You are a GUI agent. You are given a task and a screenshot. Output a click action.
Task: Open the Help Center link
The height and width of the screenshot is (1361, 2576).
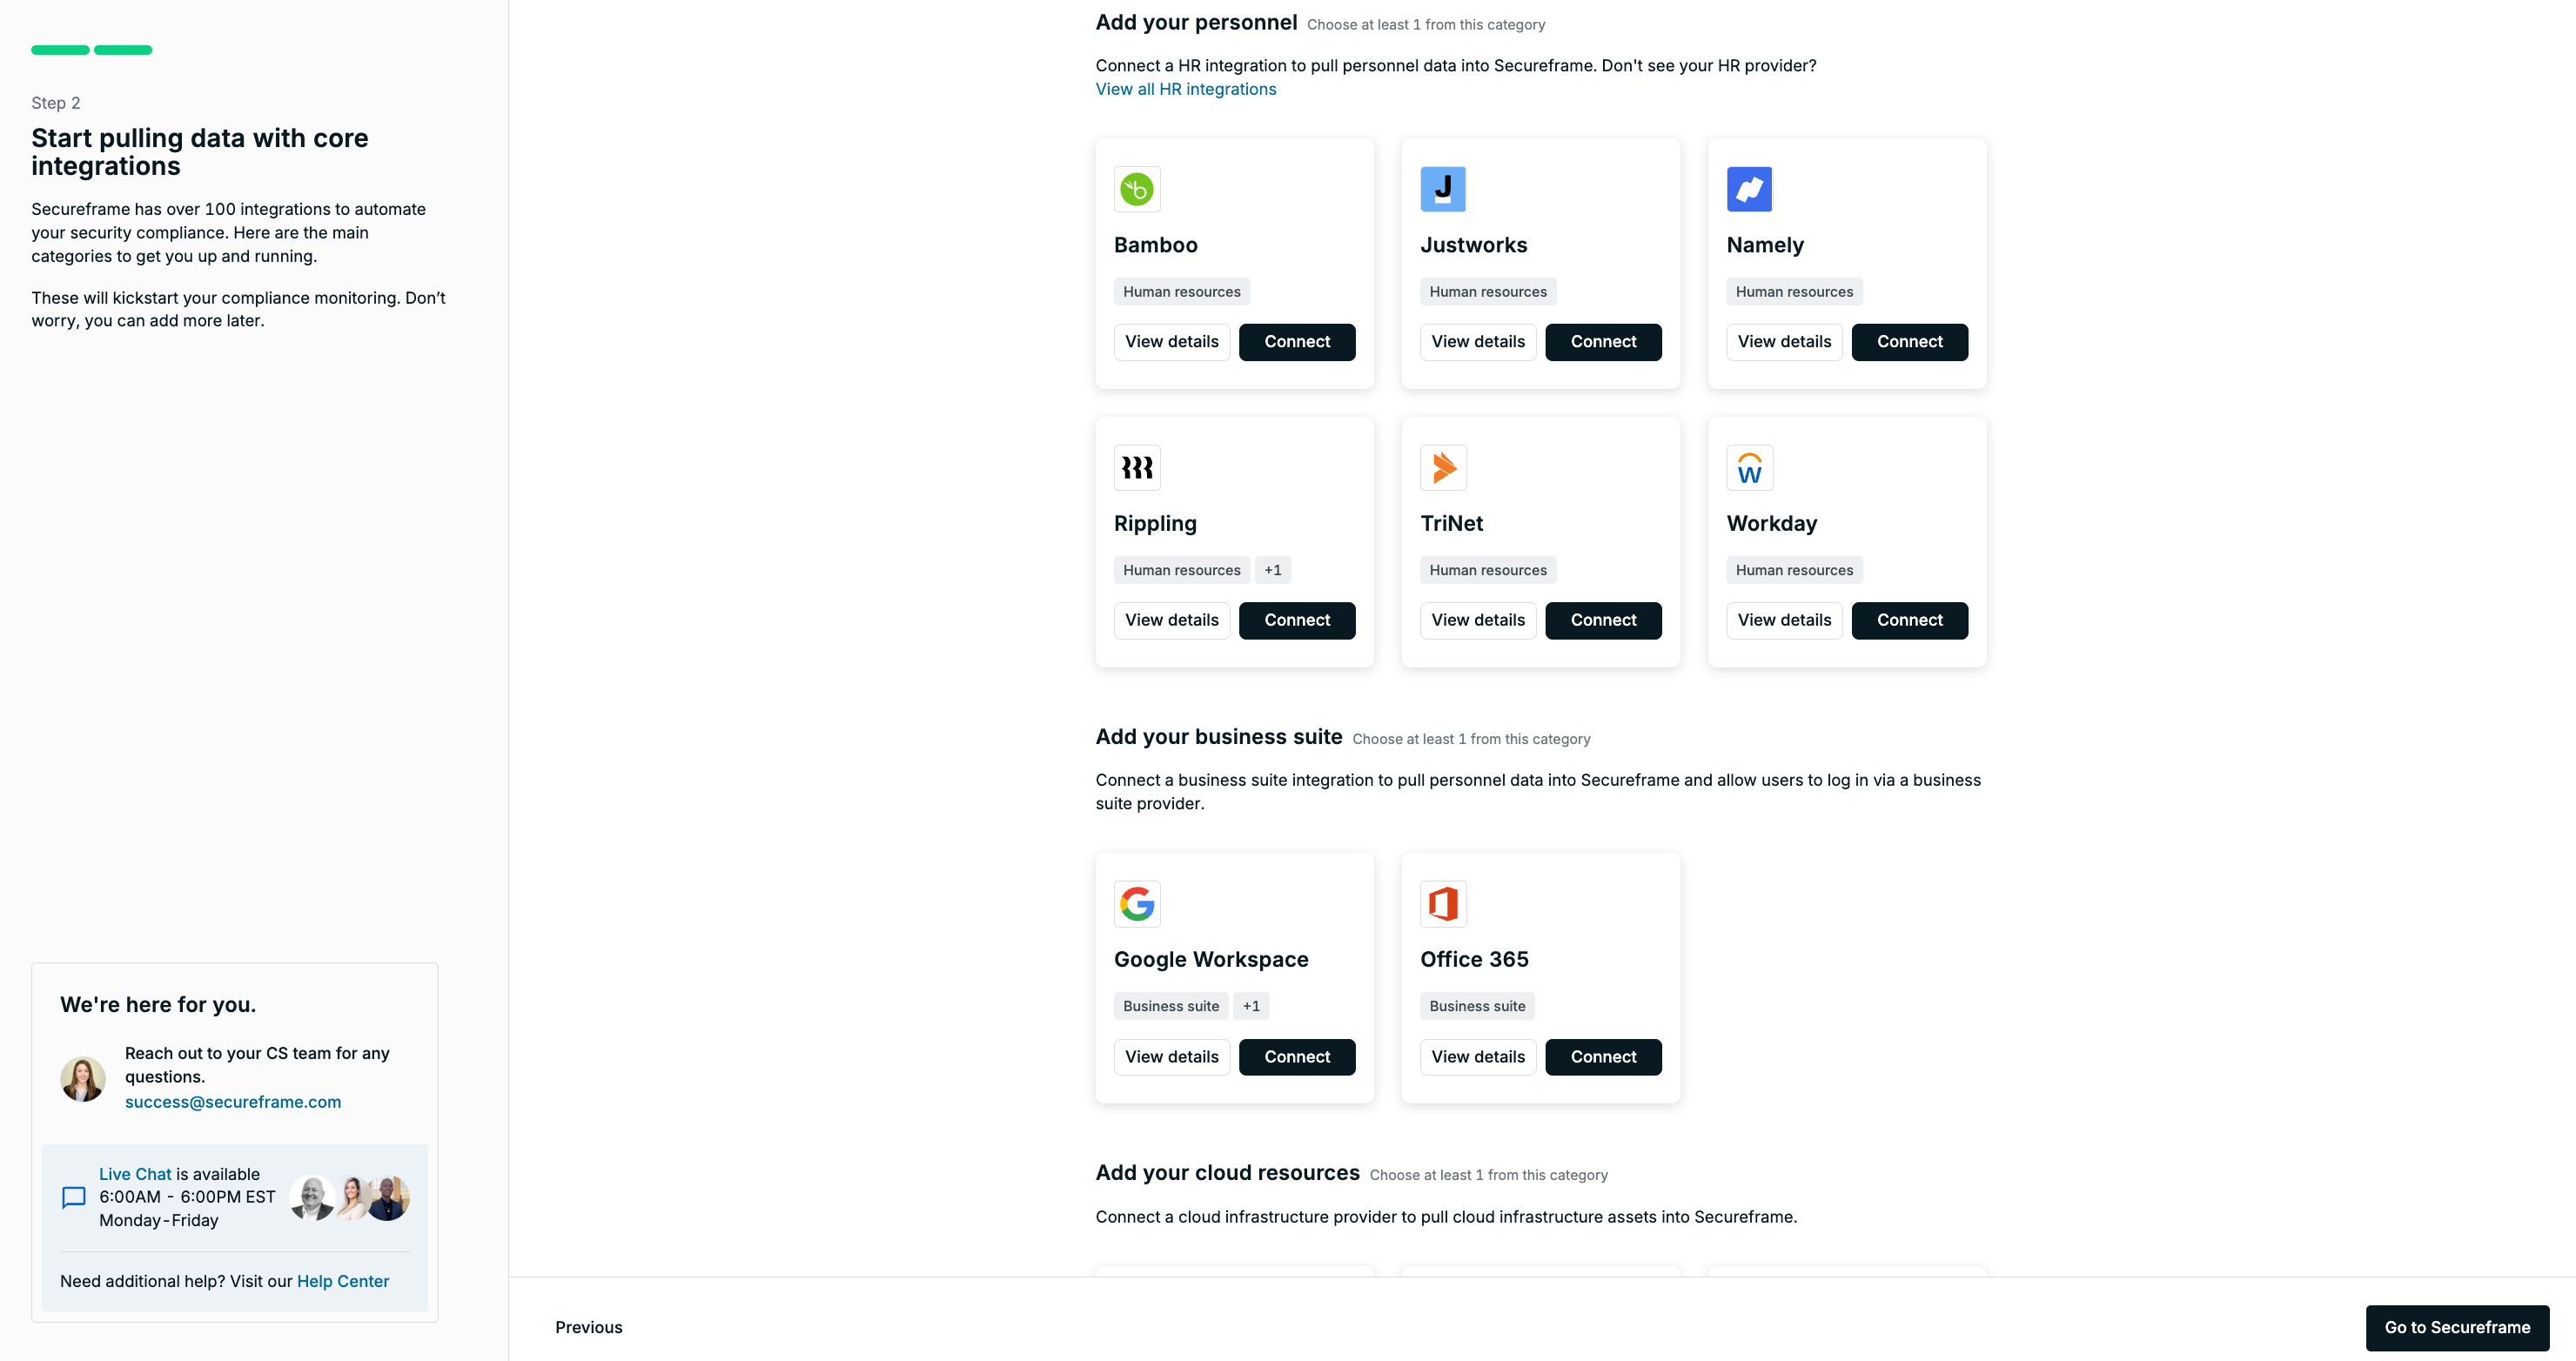[x=343, y=1281]
